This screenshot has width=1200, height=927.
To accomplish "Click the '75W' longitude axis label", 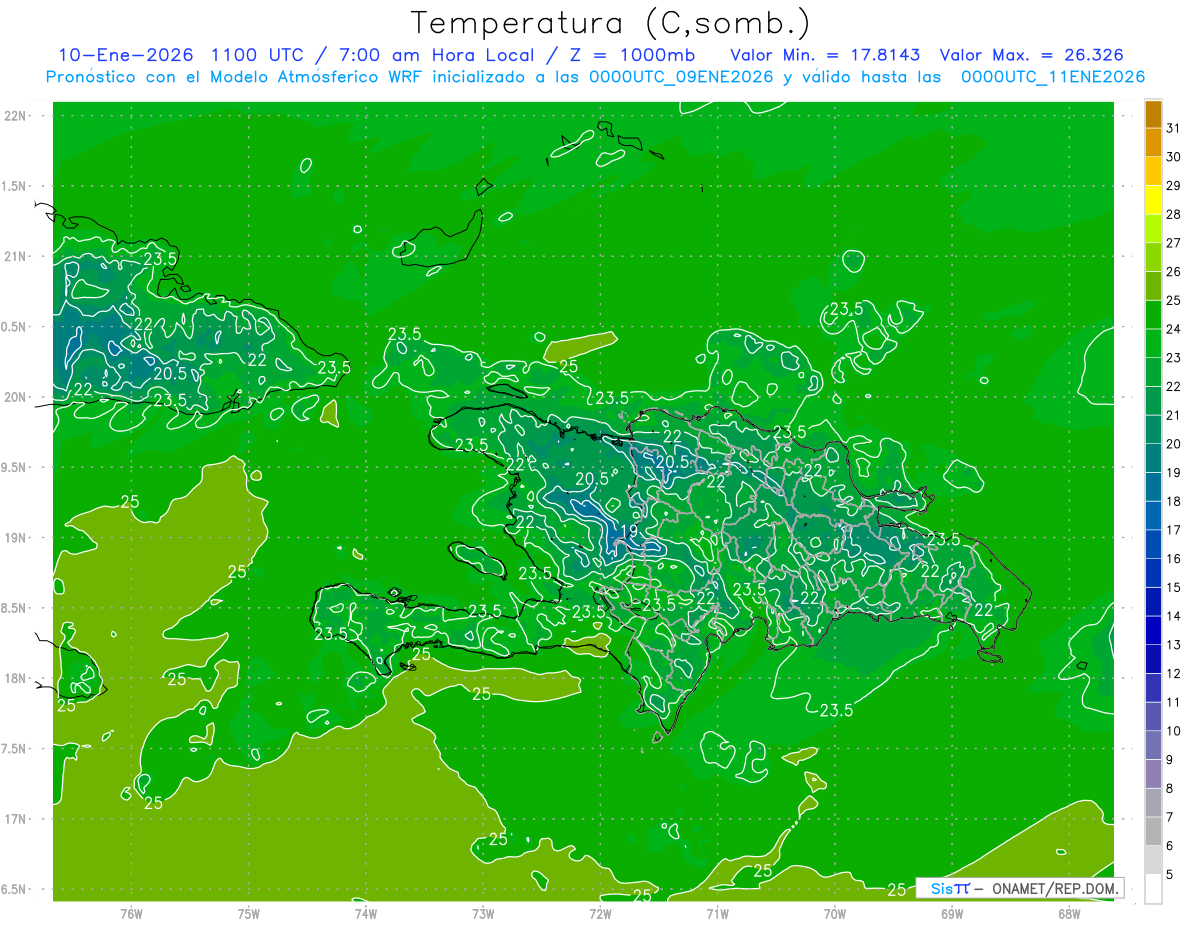I will (x=249, y=914).
